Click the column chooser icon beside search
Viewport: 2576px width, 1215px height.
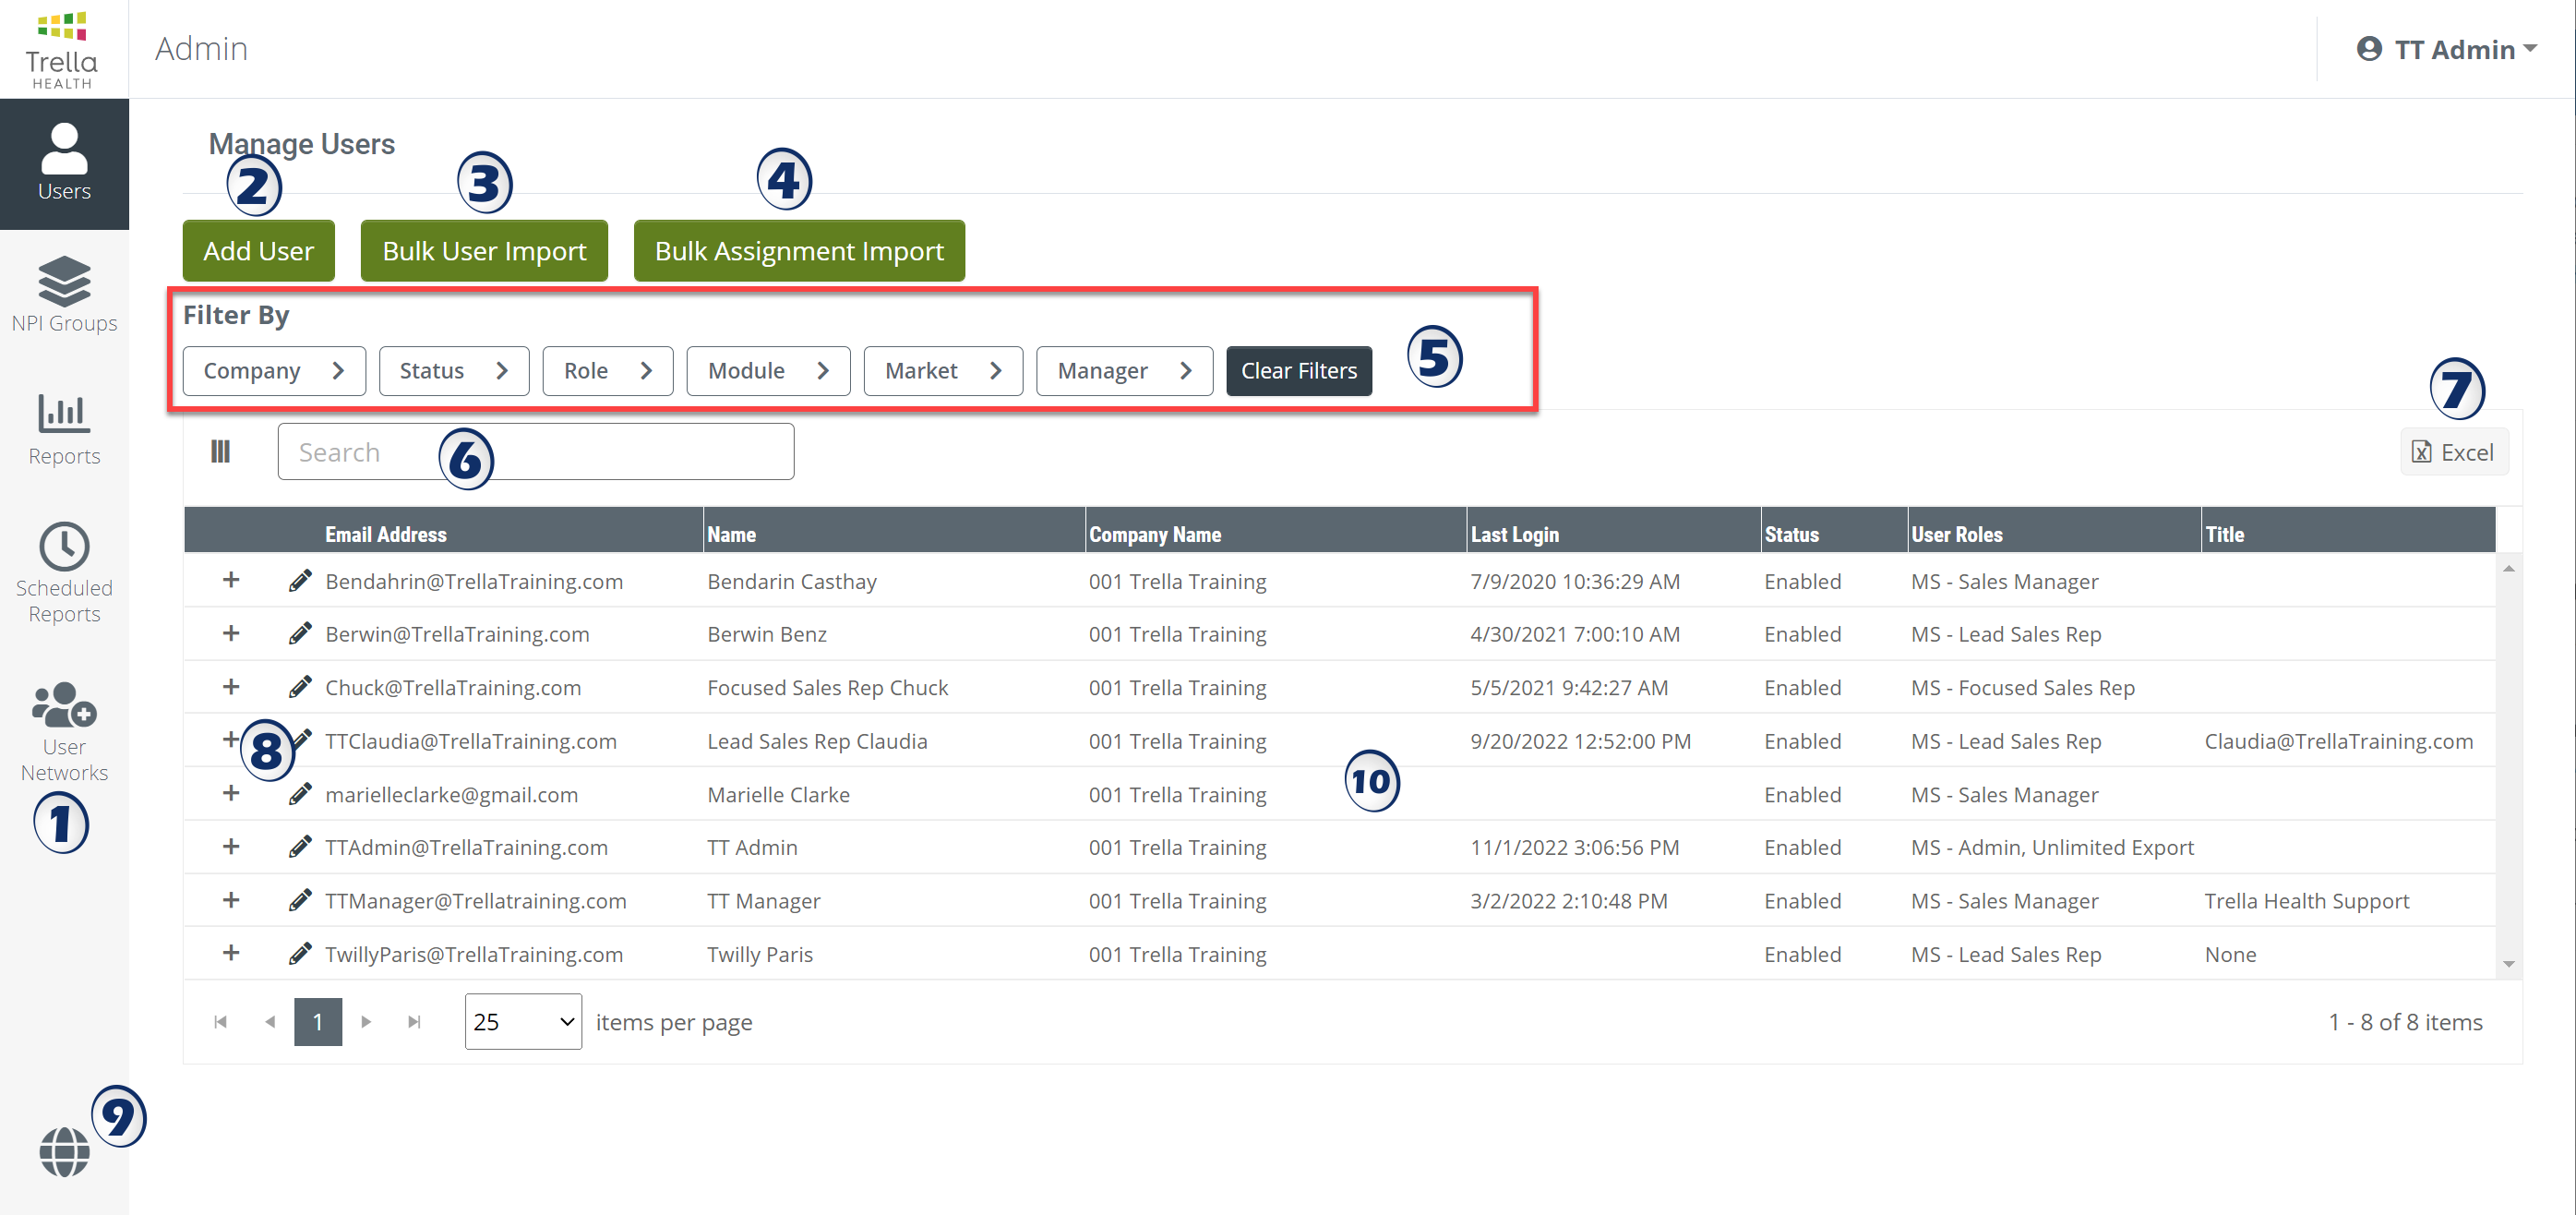[x=220, y=451]
